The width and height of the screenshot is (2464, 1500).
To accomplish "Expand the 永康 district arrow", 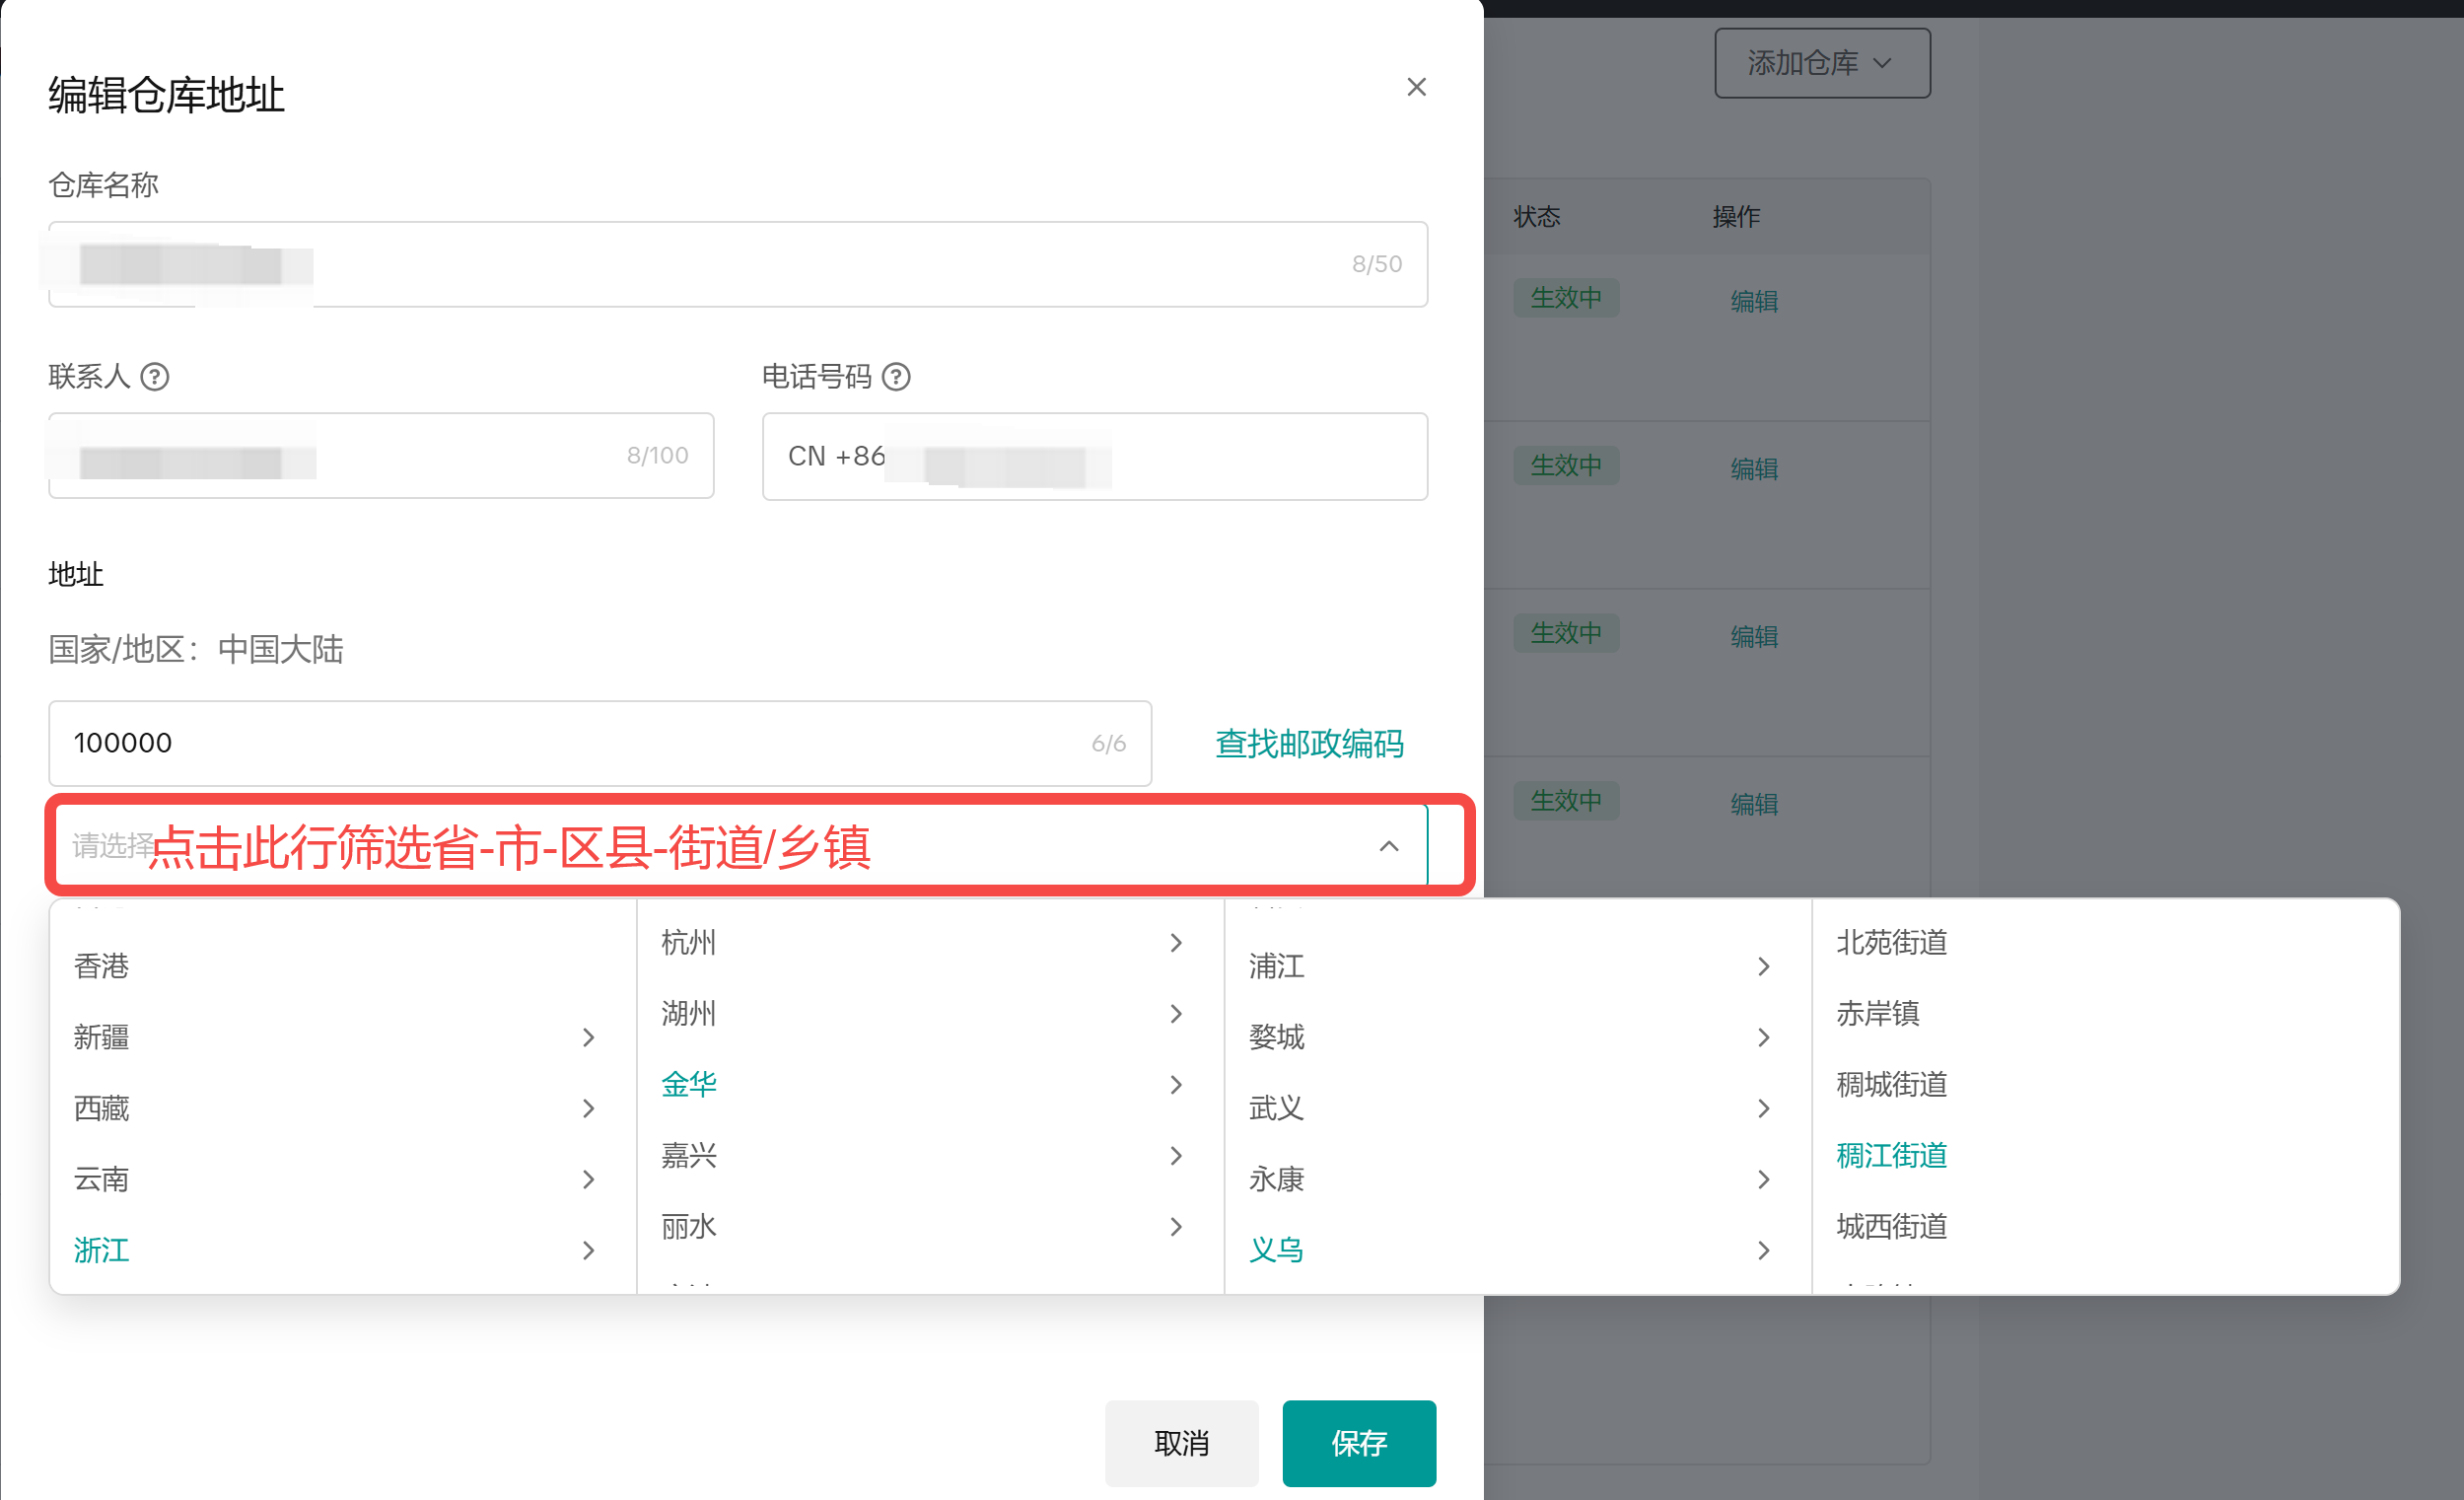I will click(1763, 1179).
